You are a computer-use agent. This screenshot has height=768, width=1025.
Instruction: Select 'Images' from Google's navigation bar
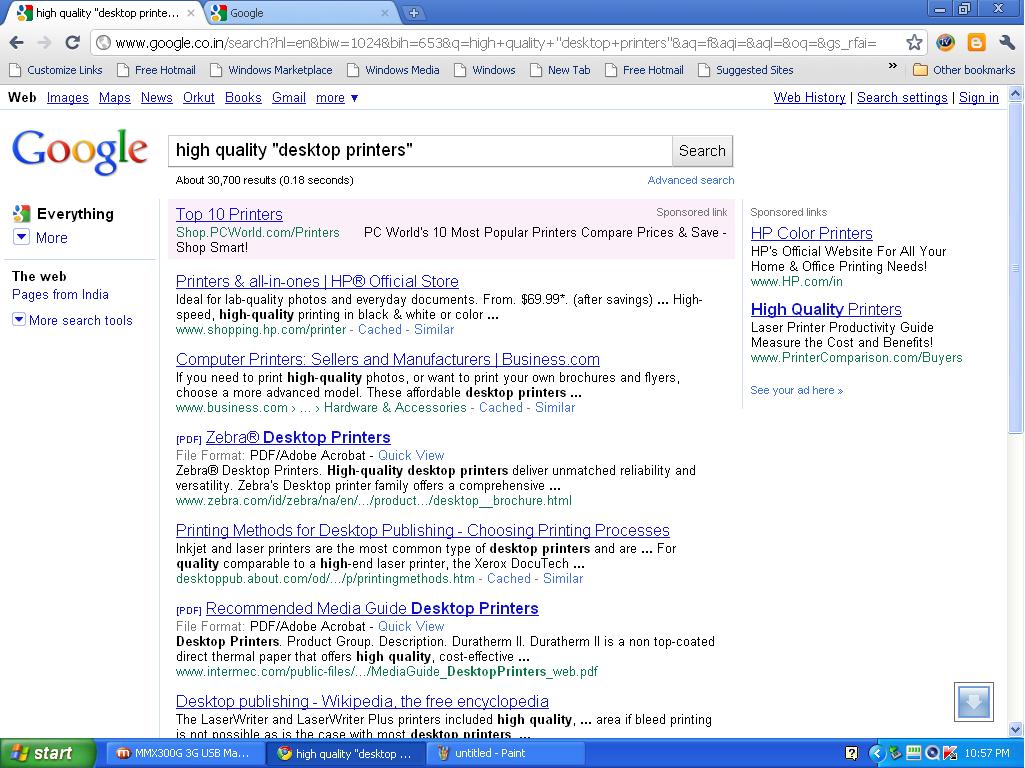(68, 97)
